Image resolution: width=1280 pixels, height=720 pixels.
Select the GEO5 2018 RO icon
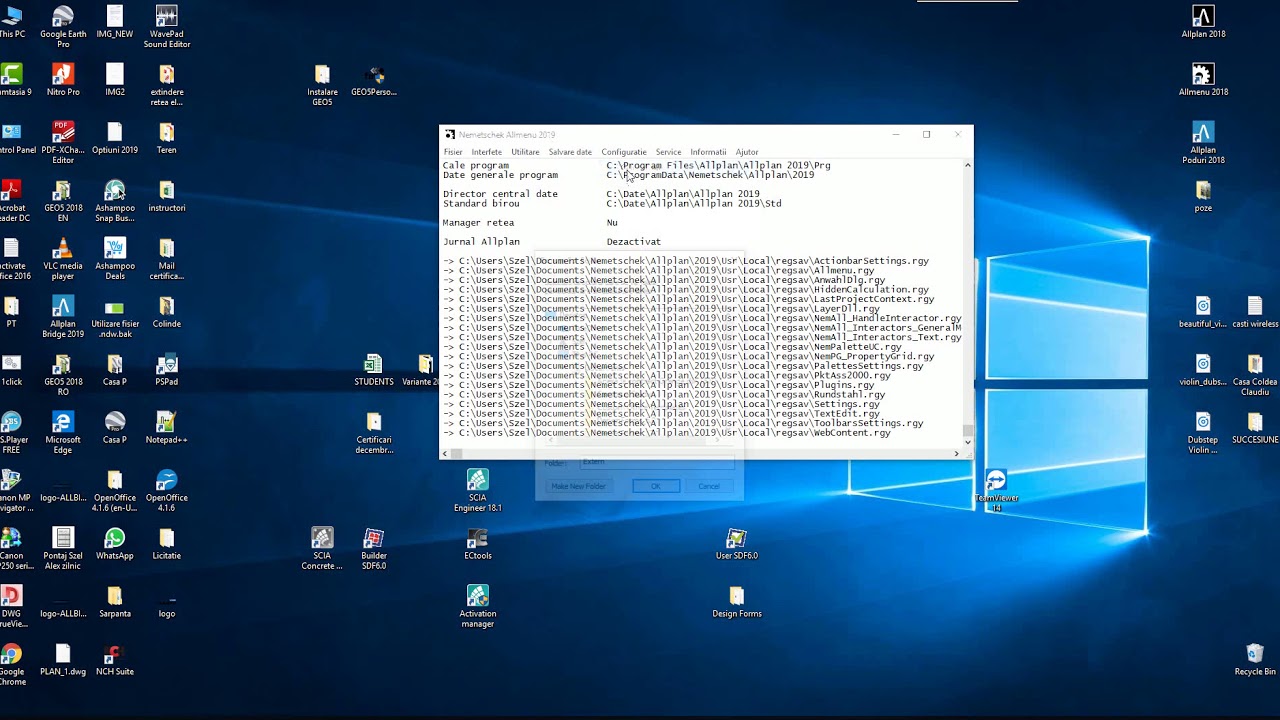63,375
